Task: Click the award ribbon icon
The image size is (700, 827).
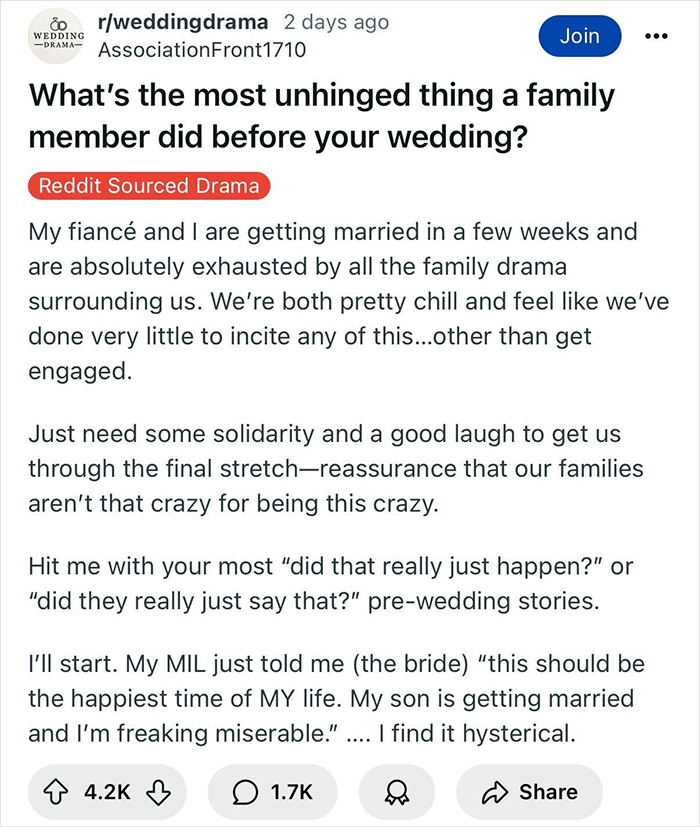Action: point(397,791)
